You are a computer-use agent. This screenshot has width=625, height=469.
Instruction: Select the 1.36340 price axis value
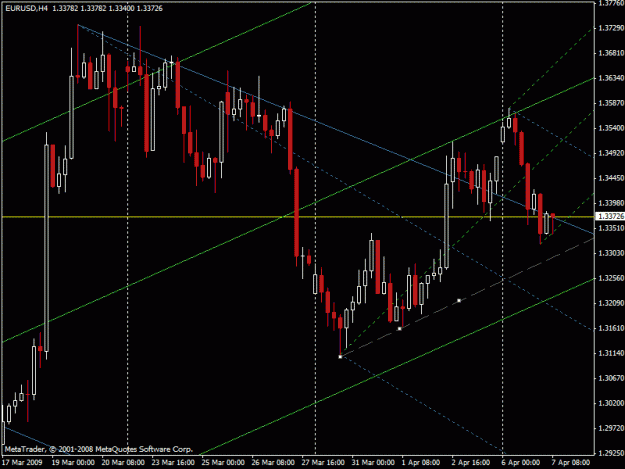pos(611,78)
